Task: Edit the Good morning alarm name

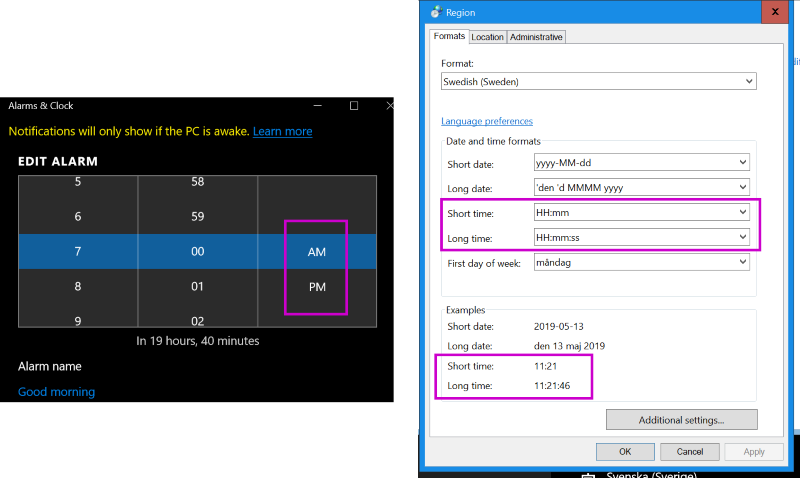Action: 56,392
